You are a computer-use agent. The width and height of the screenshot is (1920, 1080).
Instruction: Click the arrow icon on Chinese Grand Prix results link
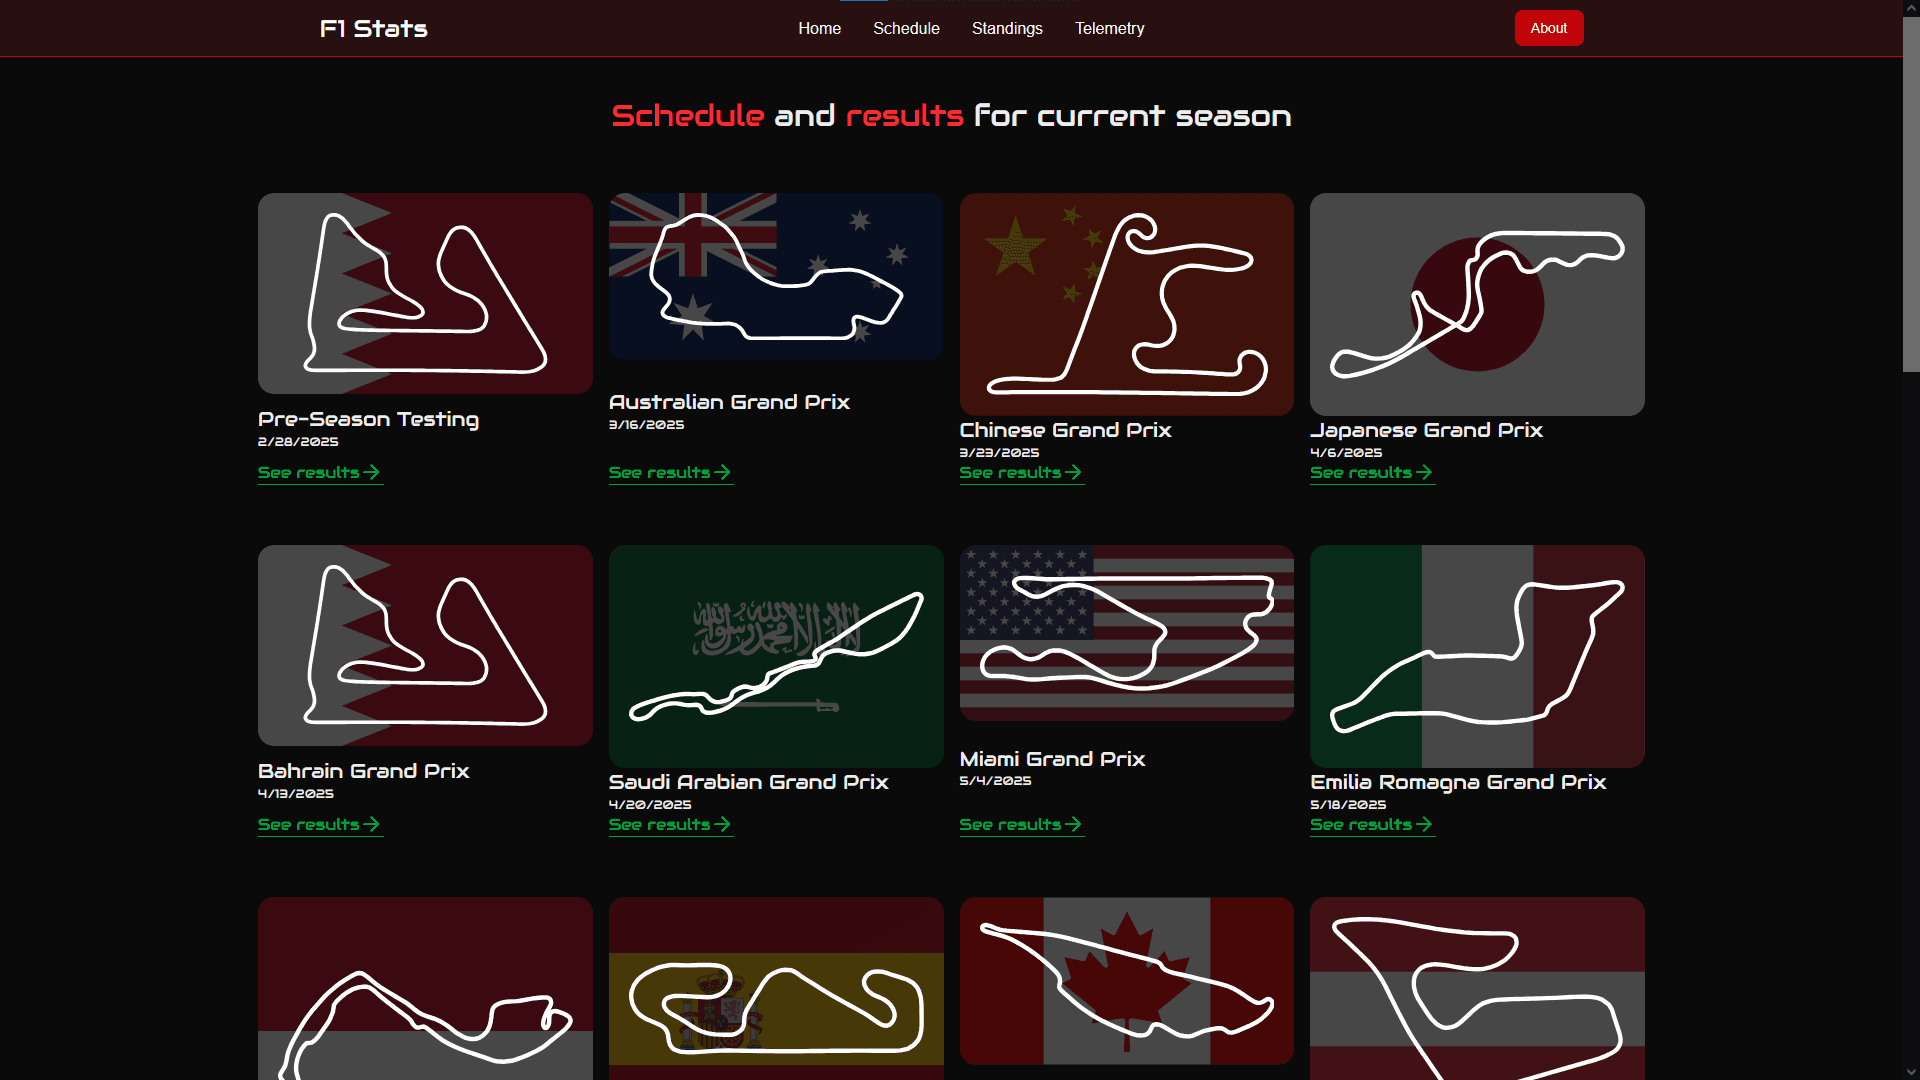pos(1073,472)
